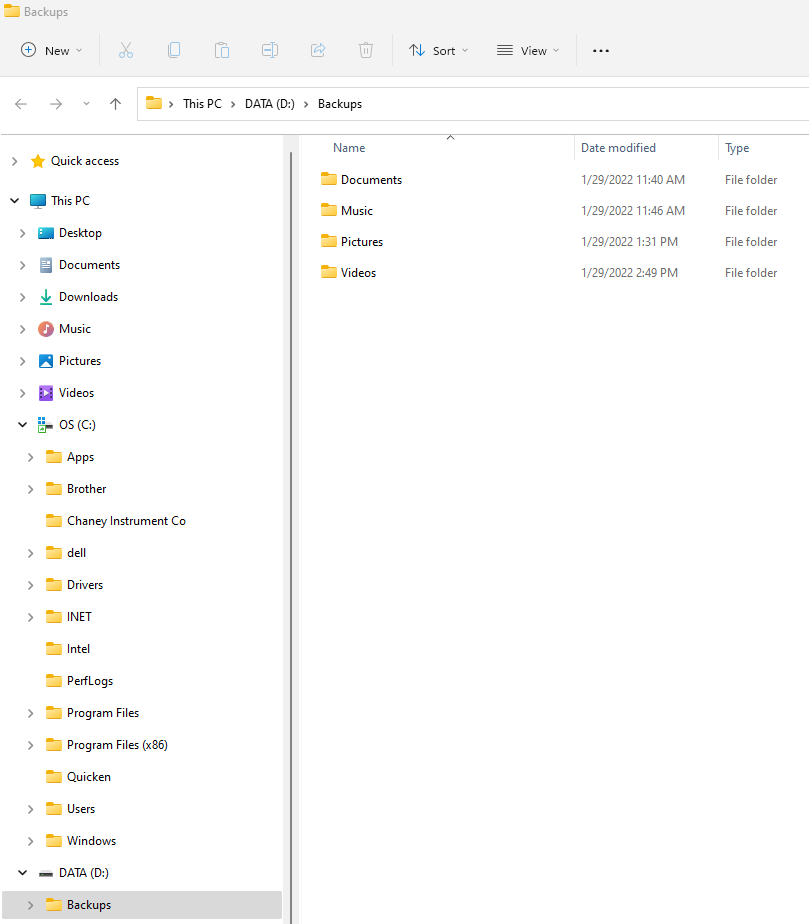Sort by the Name column header
This screenshot has width=809, height=924.
pyautogui.click(x=349, y=148)
